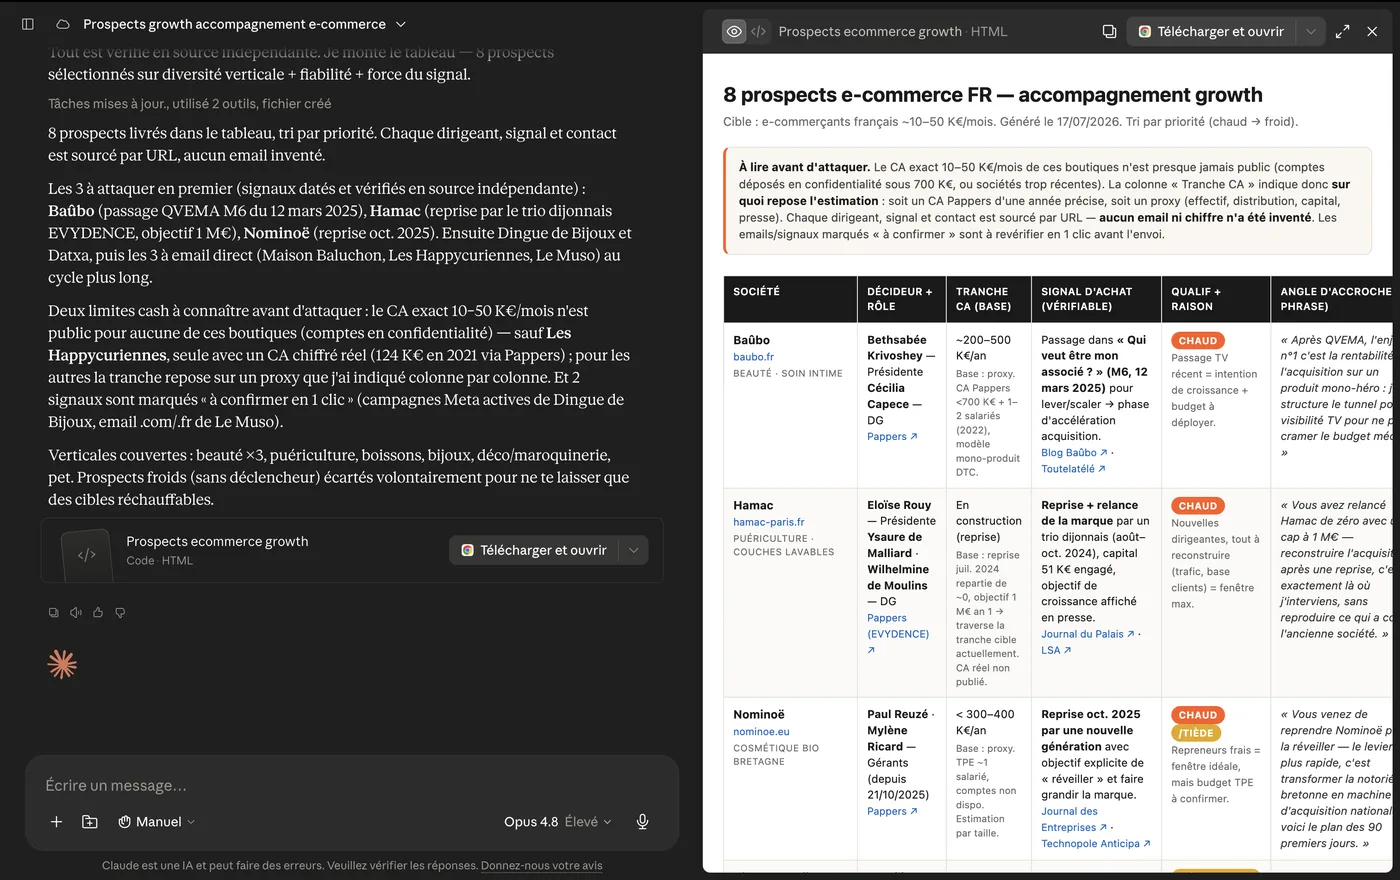
Task: Open the Manuel mode dropdown
Action: [157, 822]
